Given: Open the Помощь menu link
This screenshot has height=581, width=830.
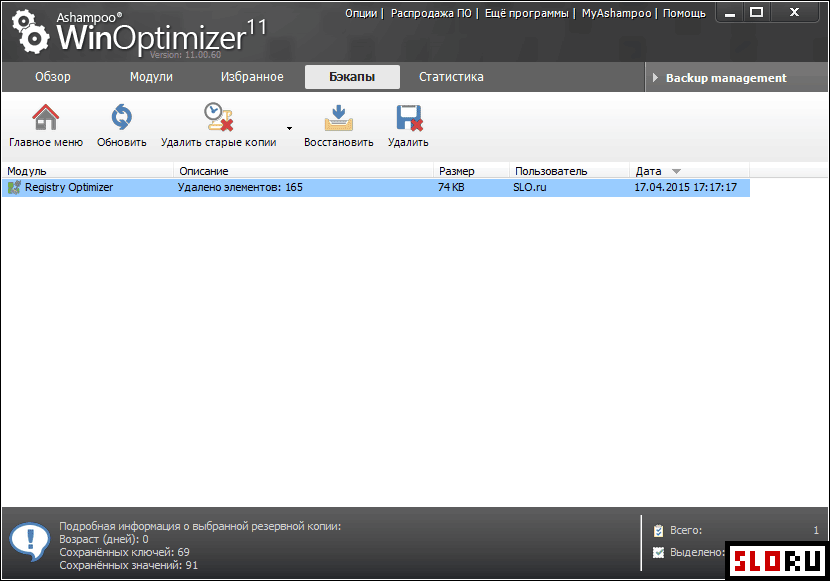Looking at the screenshot, I should [x=684, y=13].
